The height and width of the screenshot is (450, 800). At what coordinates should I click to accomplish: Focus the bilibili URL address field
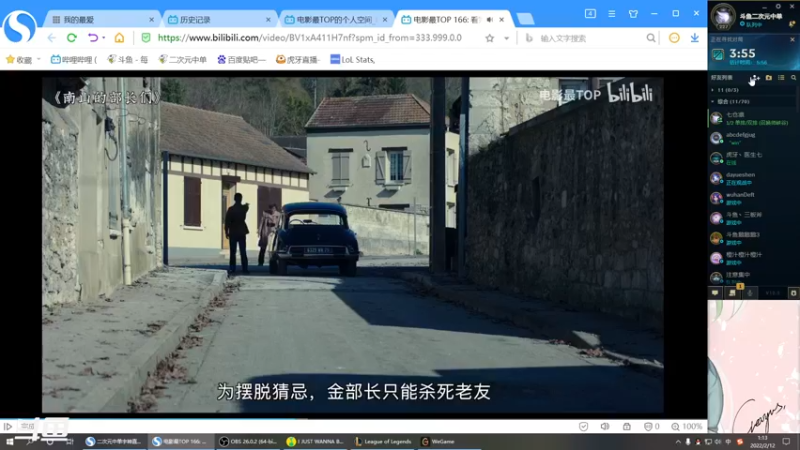310,38
